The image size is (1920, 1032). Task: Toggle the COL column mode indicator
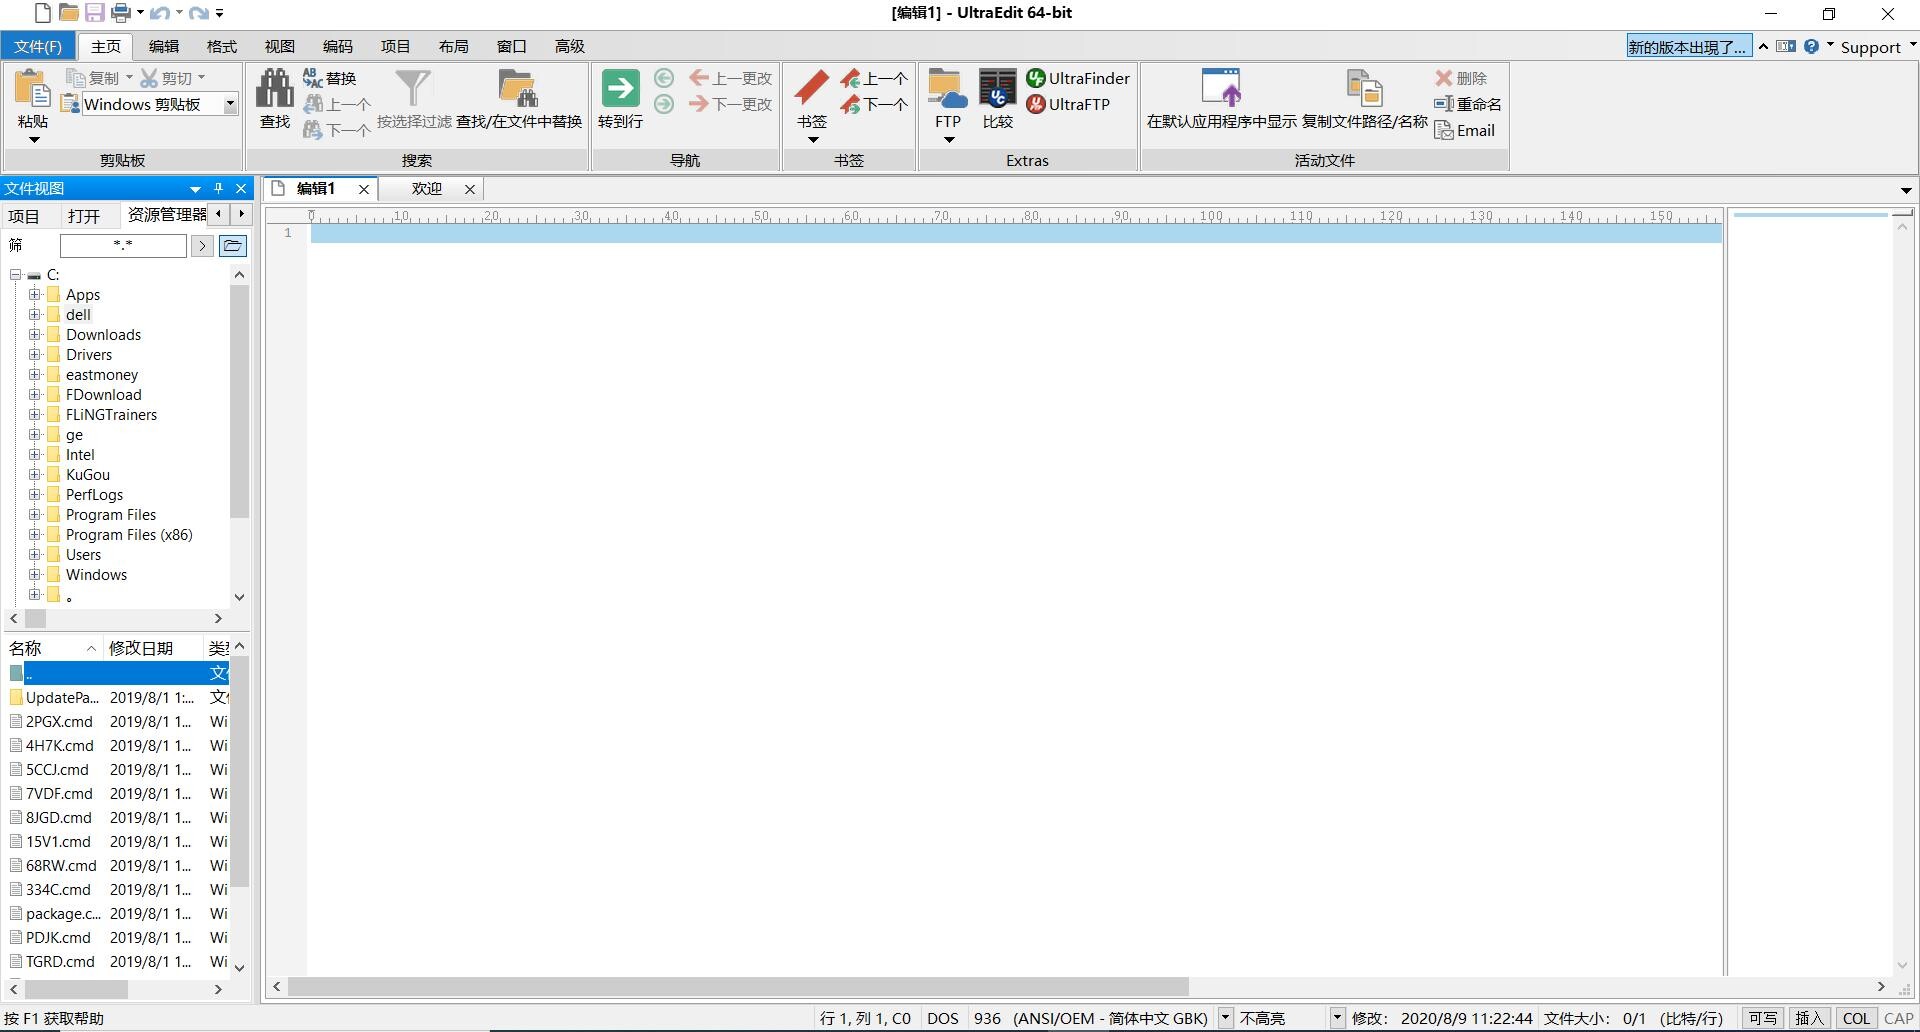[x=1856, y=1018]
